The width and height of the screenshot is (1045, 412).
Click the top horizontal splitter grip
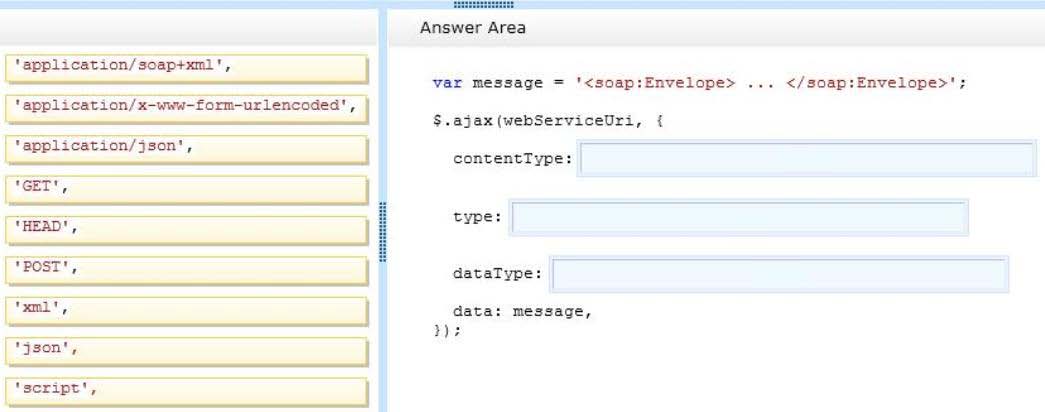click(483, 4)
